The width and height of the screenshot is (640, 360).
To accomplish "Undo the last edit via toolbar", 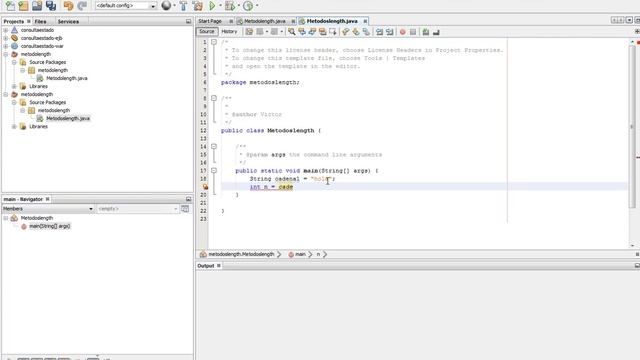I will tap(68, 6).
